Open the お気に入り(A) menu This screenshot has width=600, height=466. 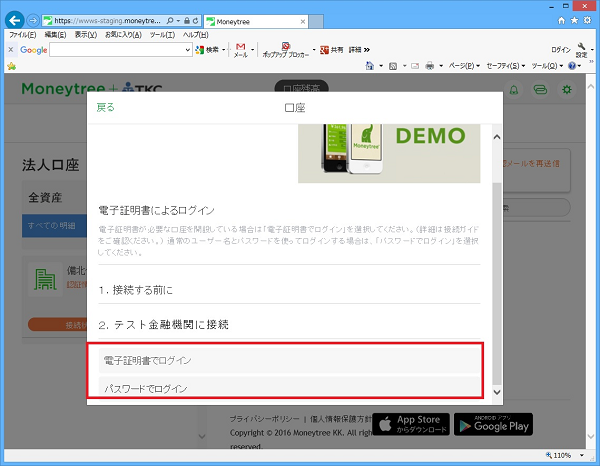[x=123, y=35]
